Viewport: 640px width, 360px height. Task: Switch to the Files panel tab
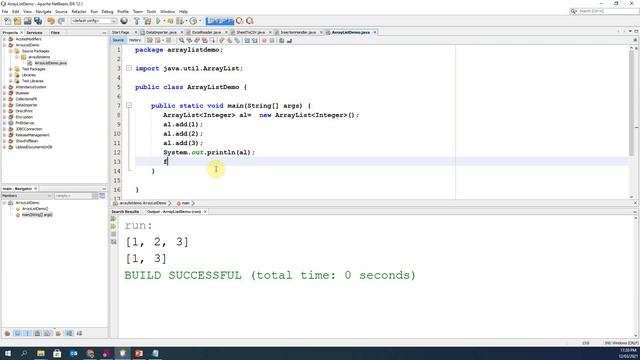55,32
